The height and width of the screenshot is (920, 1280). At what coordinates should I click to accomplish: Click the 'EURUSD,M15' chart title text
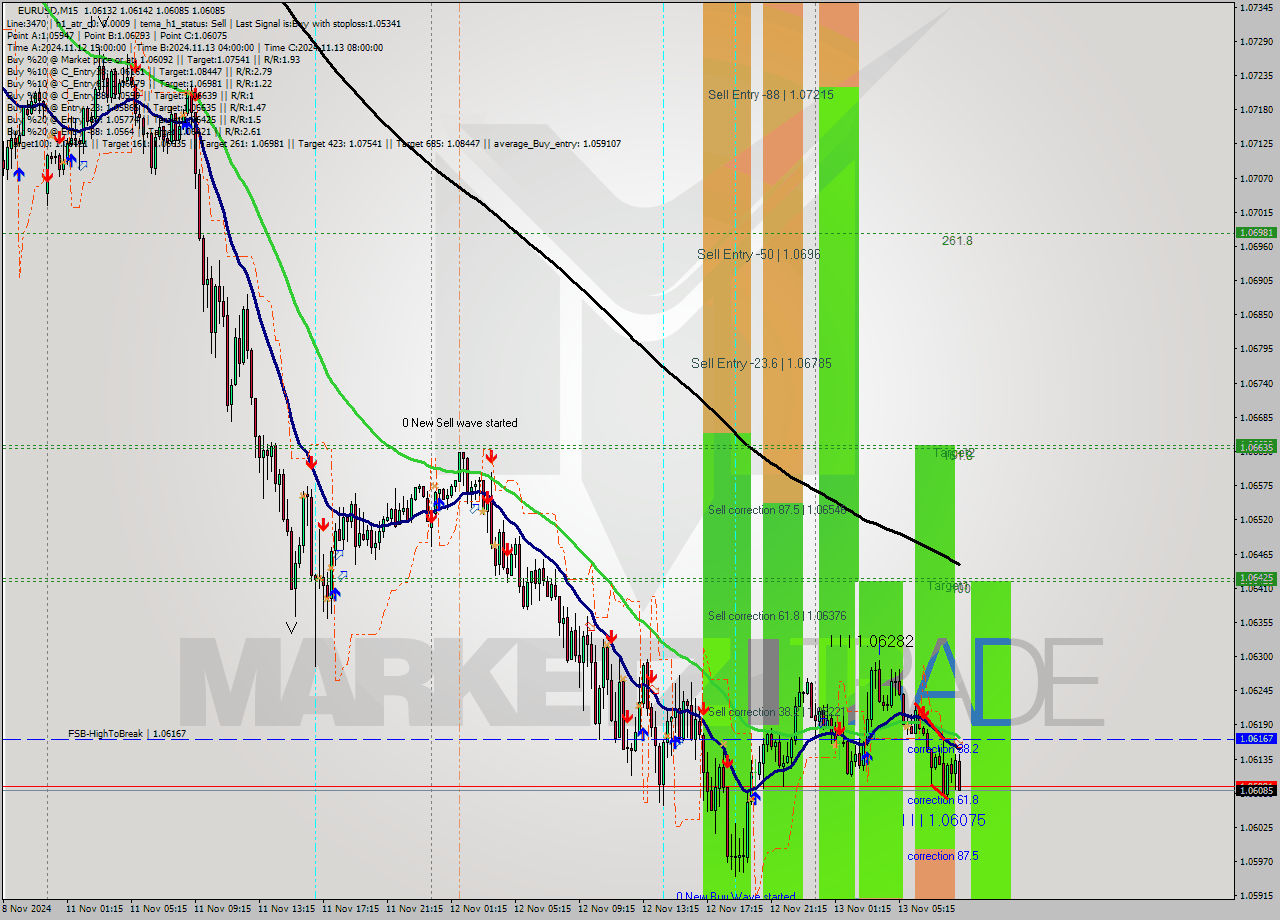pos(48,10)
